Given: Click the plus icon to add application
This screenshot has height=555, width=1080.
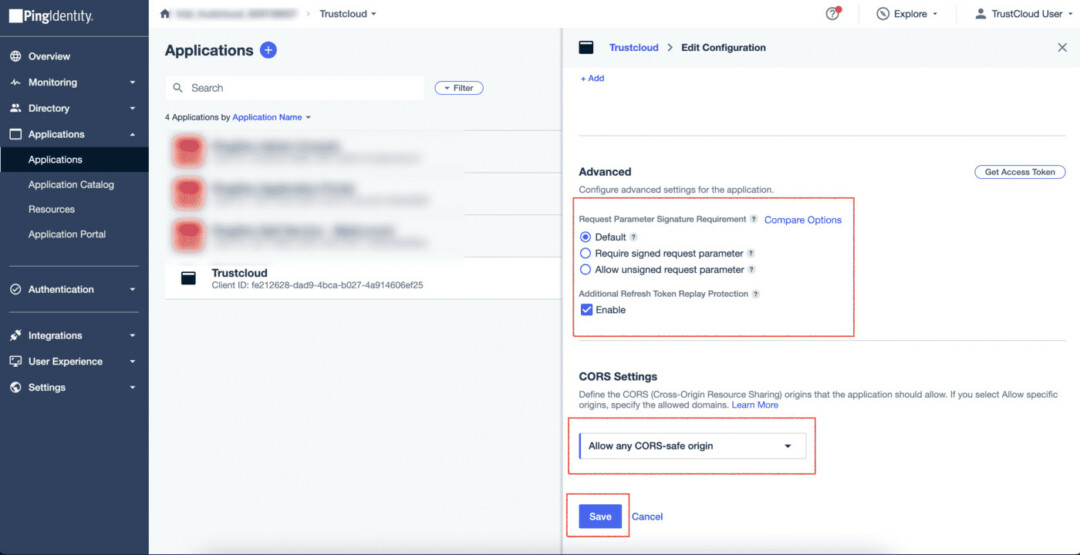Looking at the screenshot, I should point(268,50).
